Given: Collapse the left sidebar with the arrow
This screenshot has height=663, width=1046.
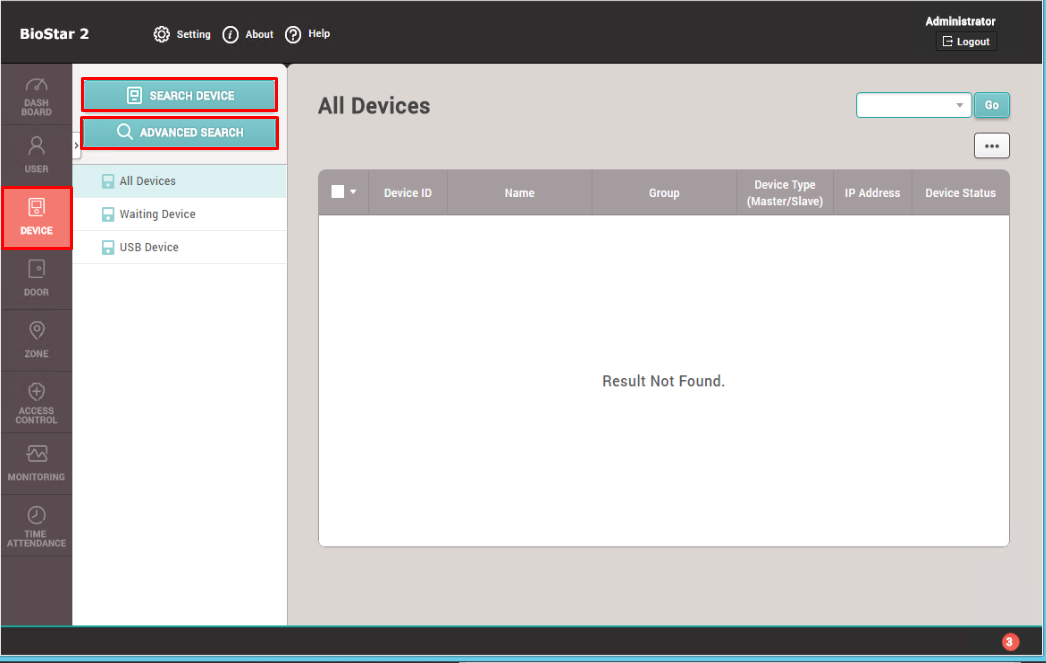Looking at the screenshot, I should click(x=75, y=143).
